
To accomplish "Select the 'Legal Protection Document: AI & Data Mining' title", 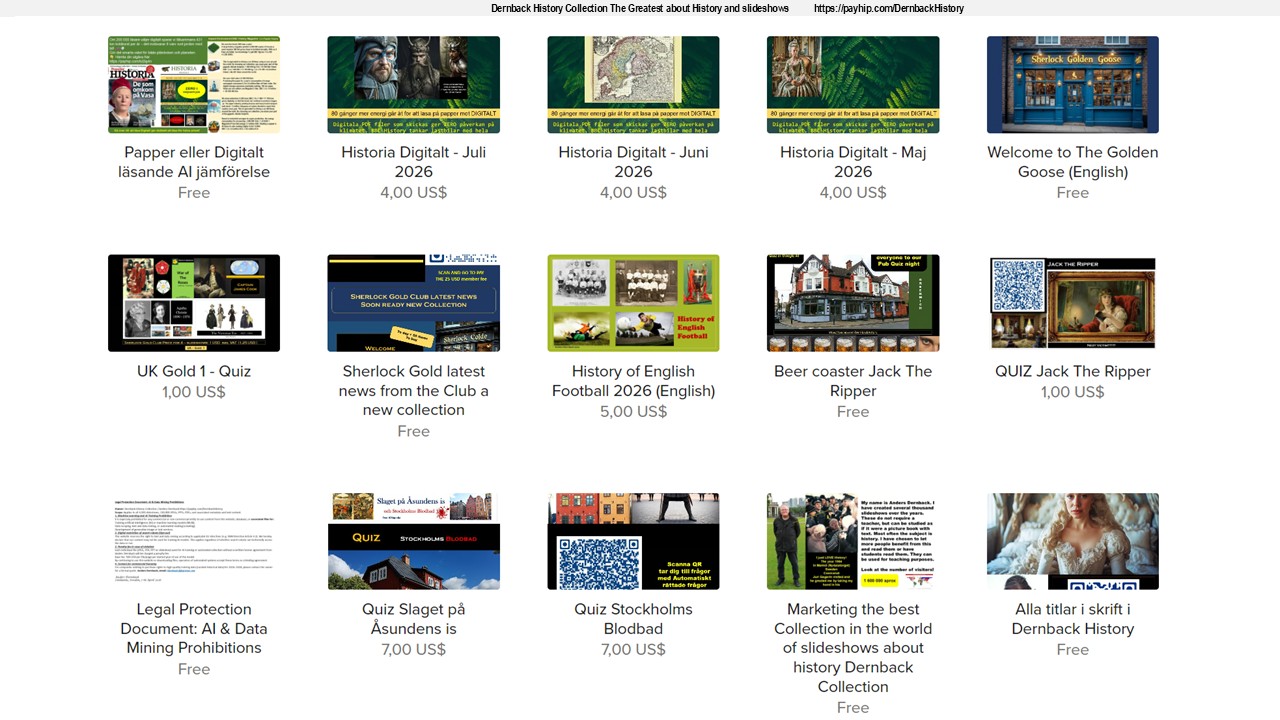I will coord(194,628).
